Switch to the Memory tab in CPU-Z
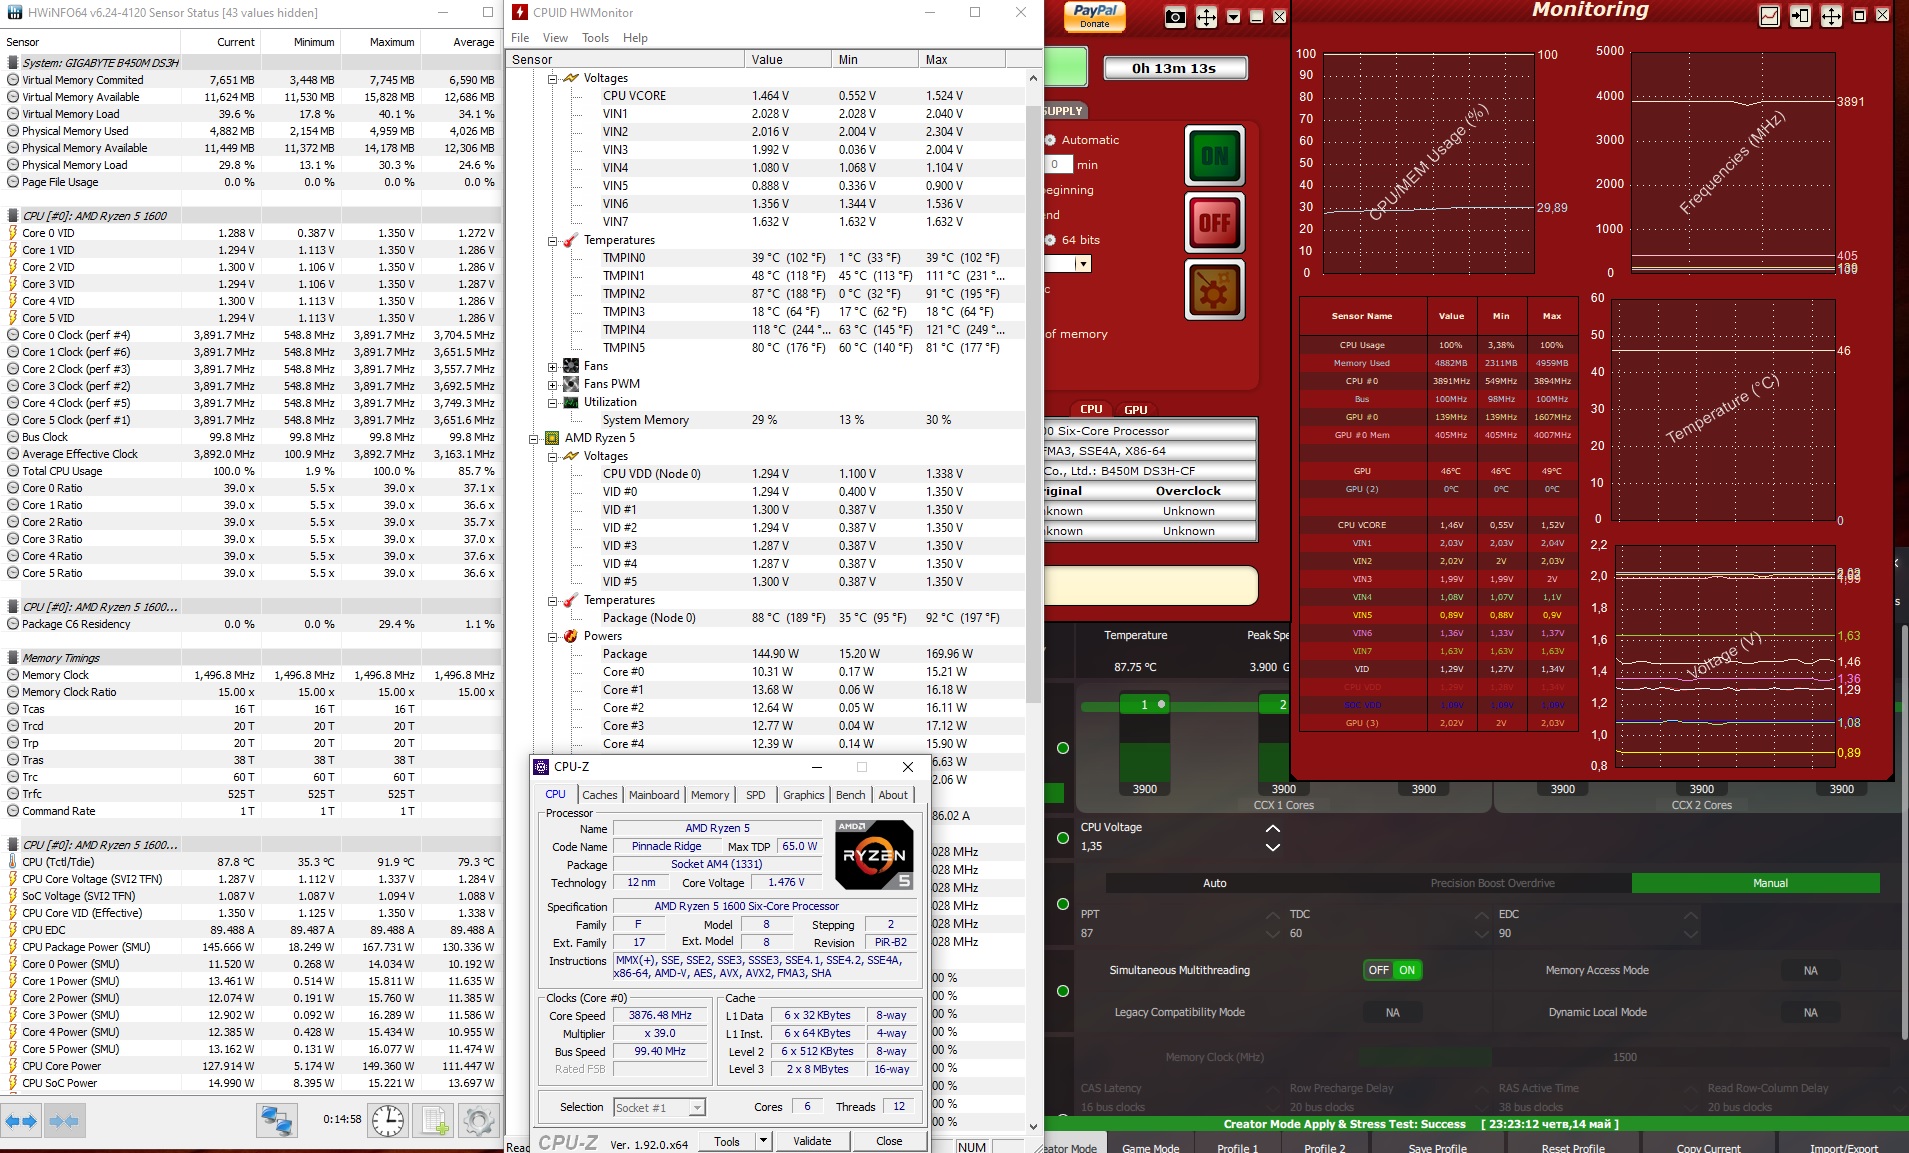This screenshot has height=1153, width=1909. [710, 795]
